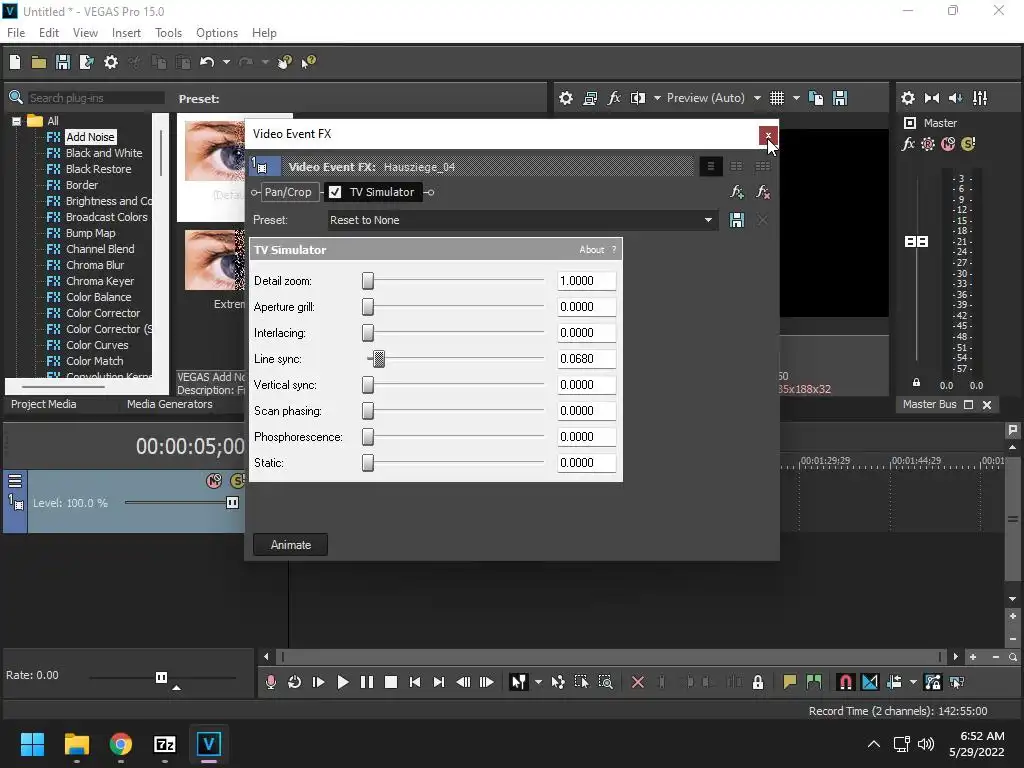Select Black and White plug-in
The width and height of the screenshot is (1024, 768).
click(104, 153)
